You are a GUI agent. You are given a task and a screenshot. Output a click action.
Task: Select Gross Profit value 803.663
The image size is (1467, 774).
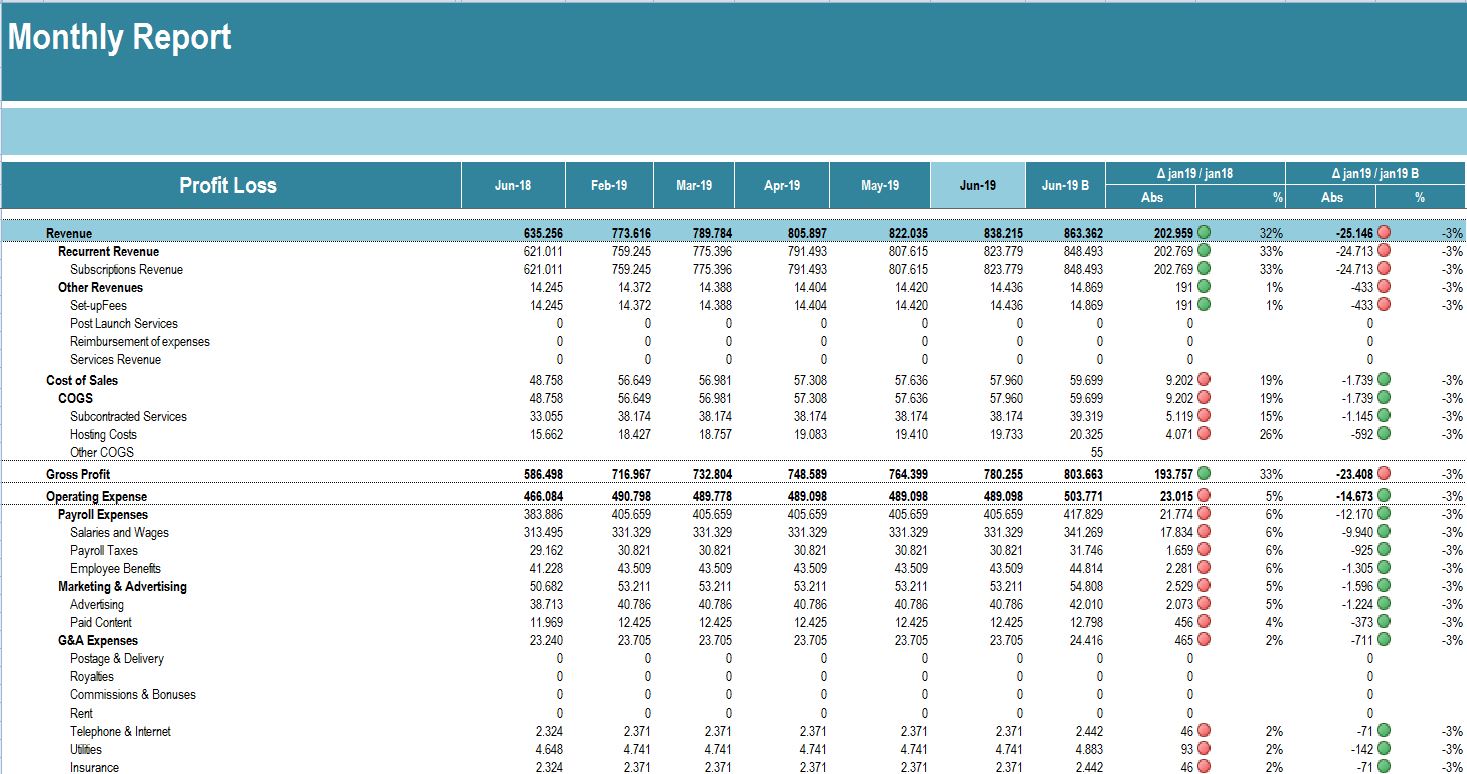point(1084,473)
